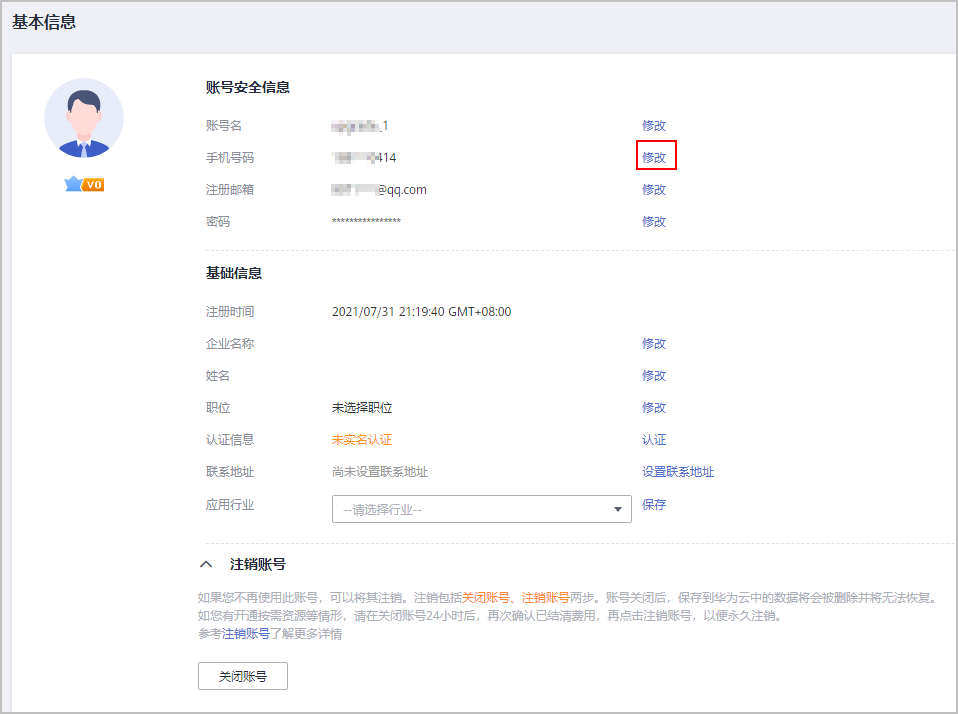This screenshot has height=714, width=958.
Task: Click the 基础信息 section heading
Action: pos(233,273)
